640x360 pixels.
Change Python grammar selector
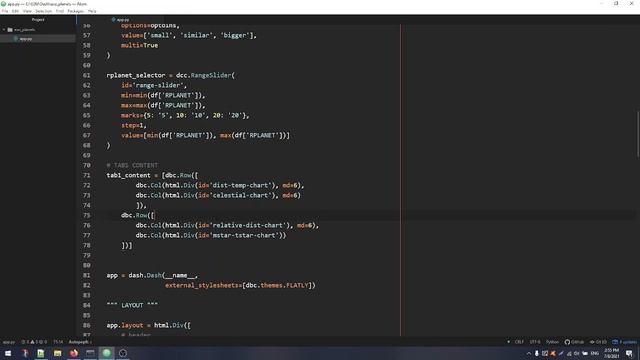pos(552,342)
